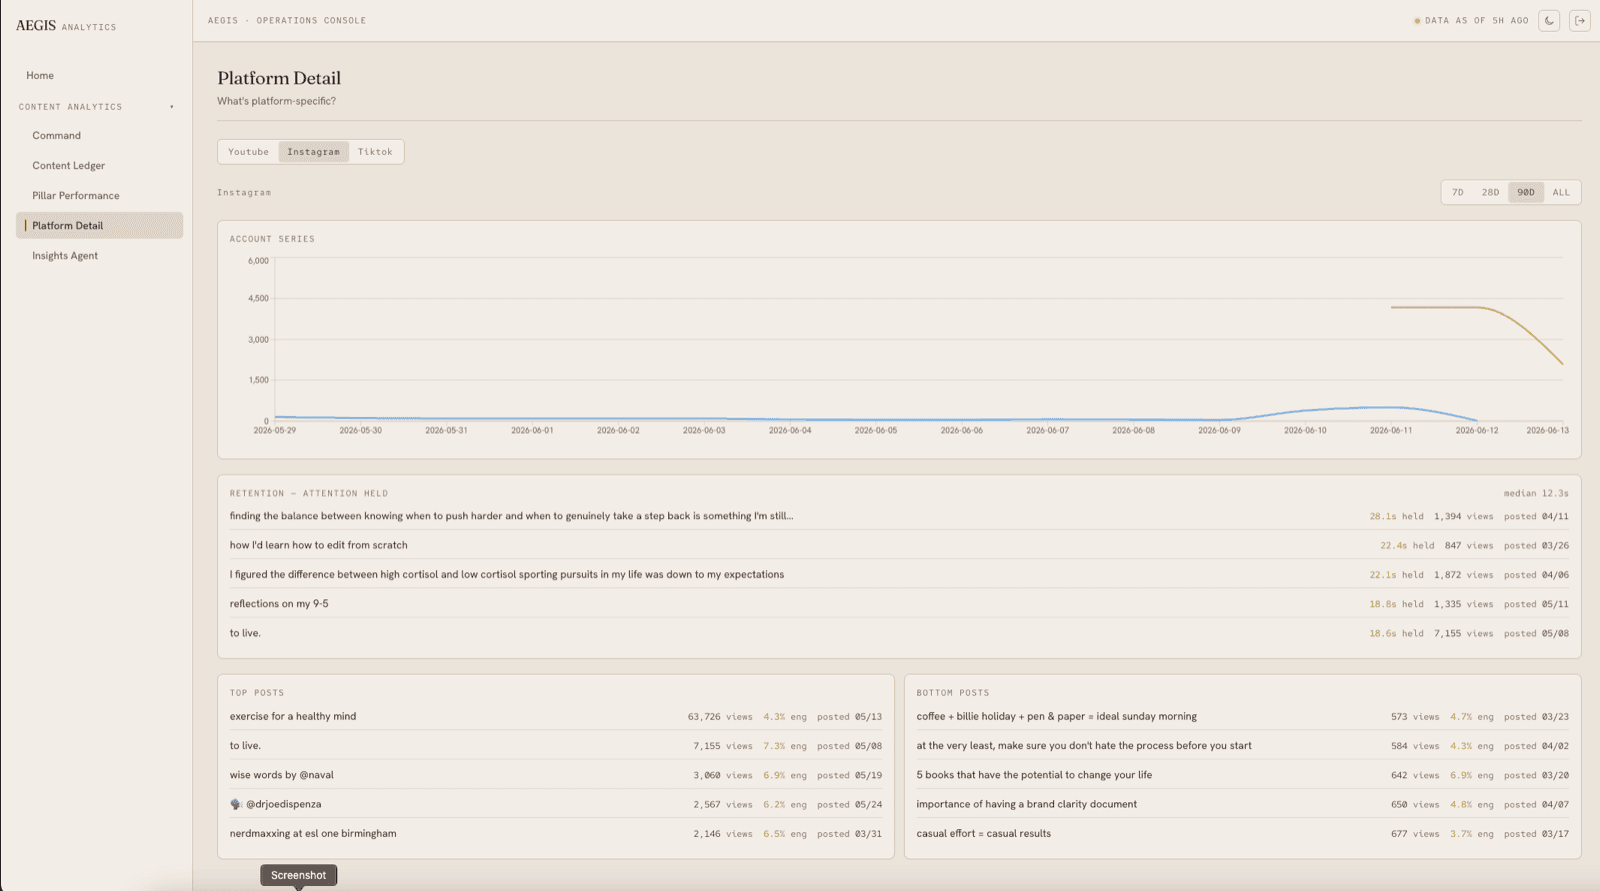Screen dimensions: 1600x891
Task: Open top post 'exercise for a healthy mind'
Action: click(x=556, y=716)
